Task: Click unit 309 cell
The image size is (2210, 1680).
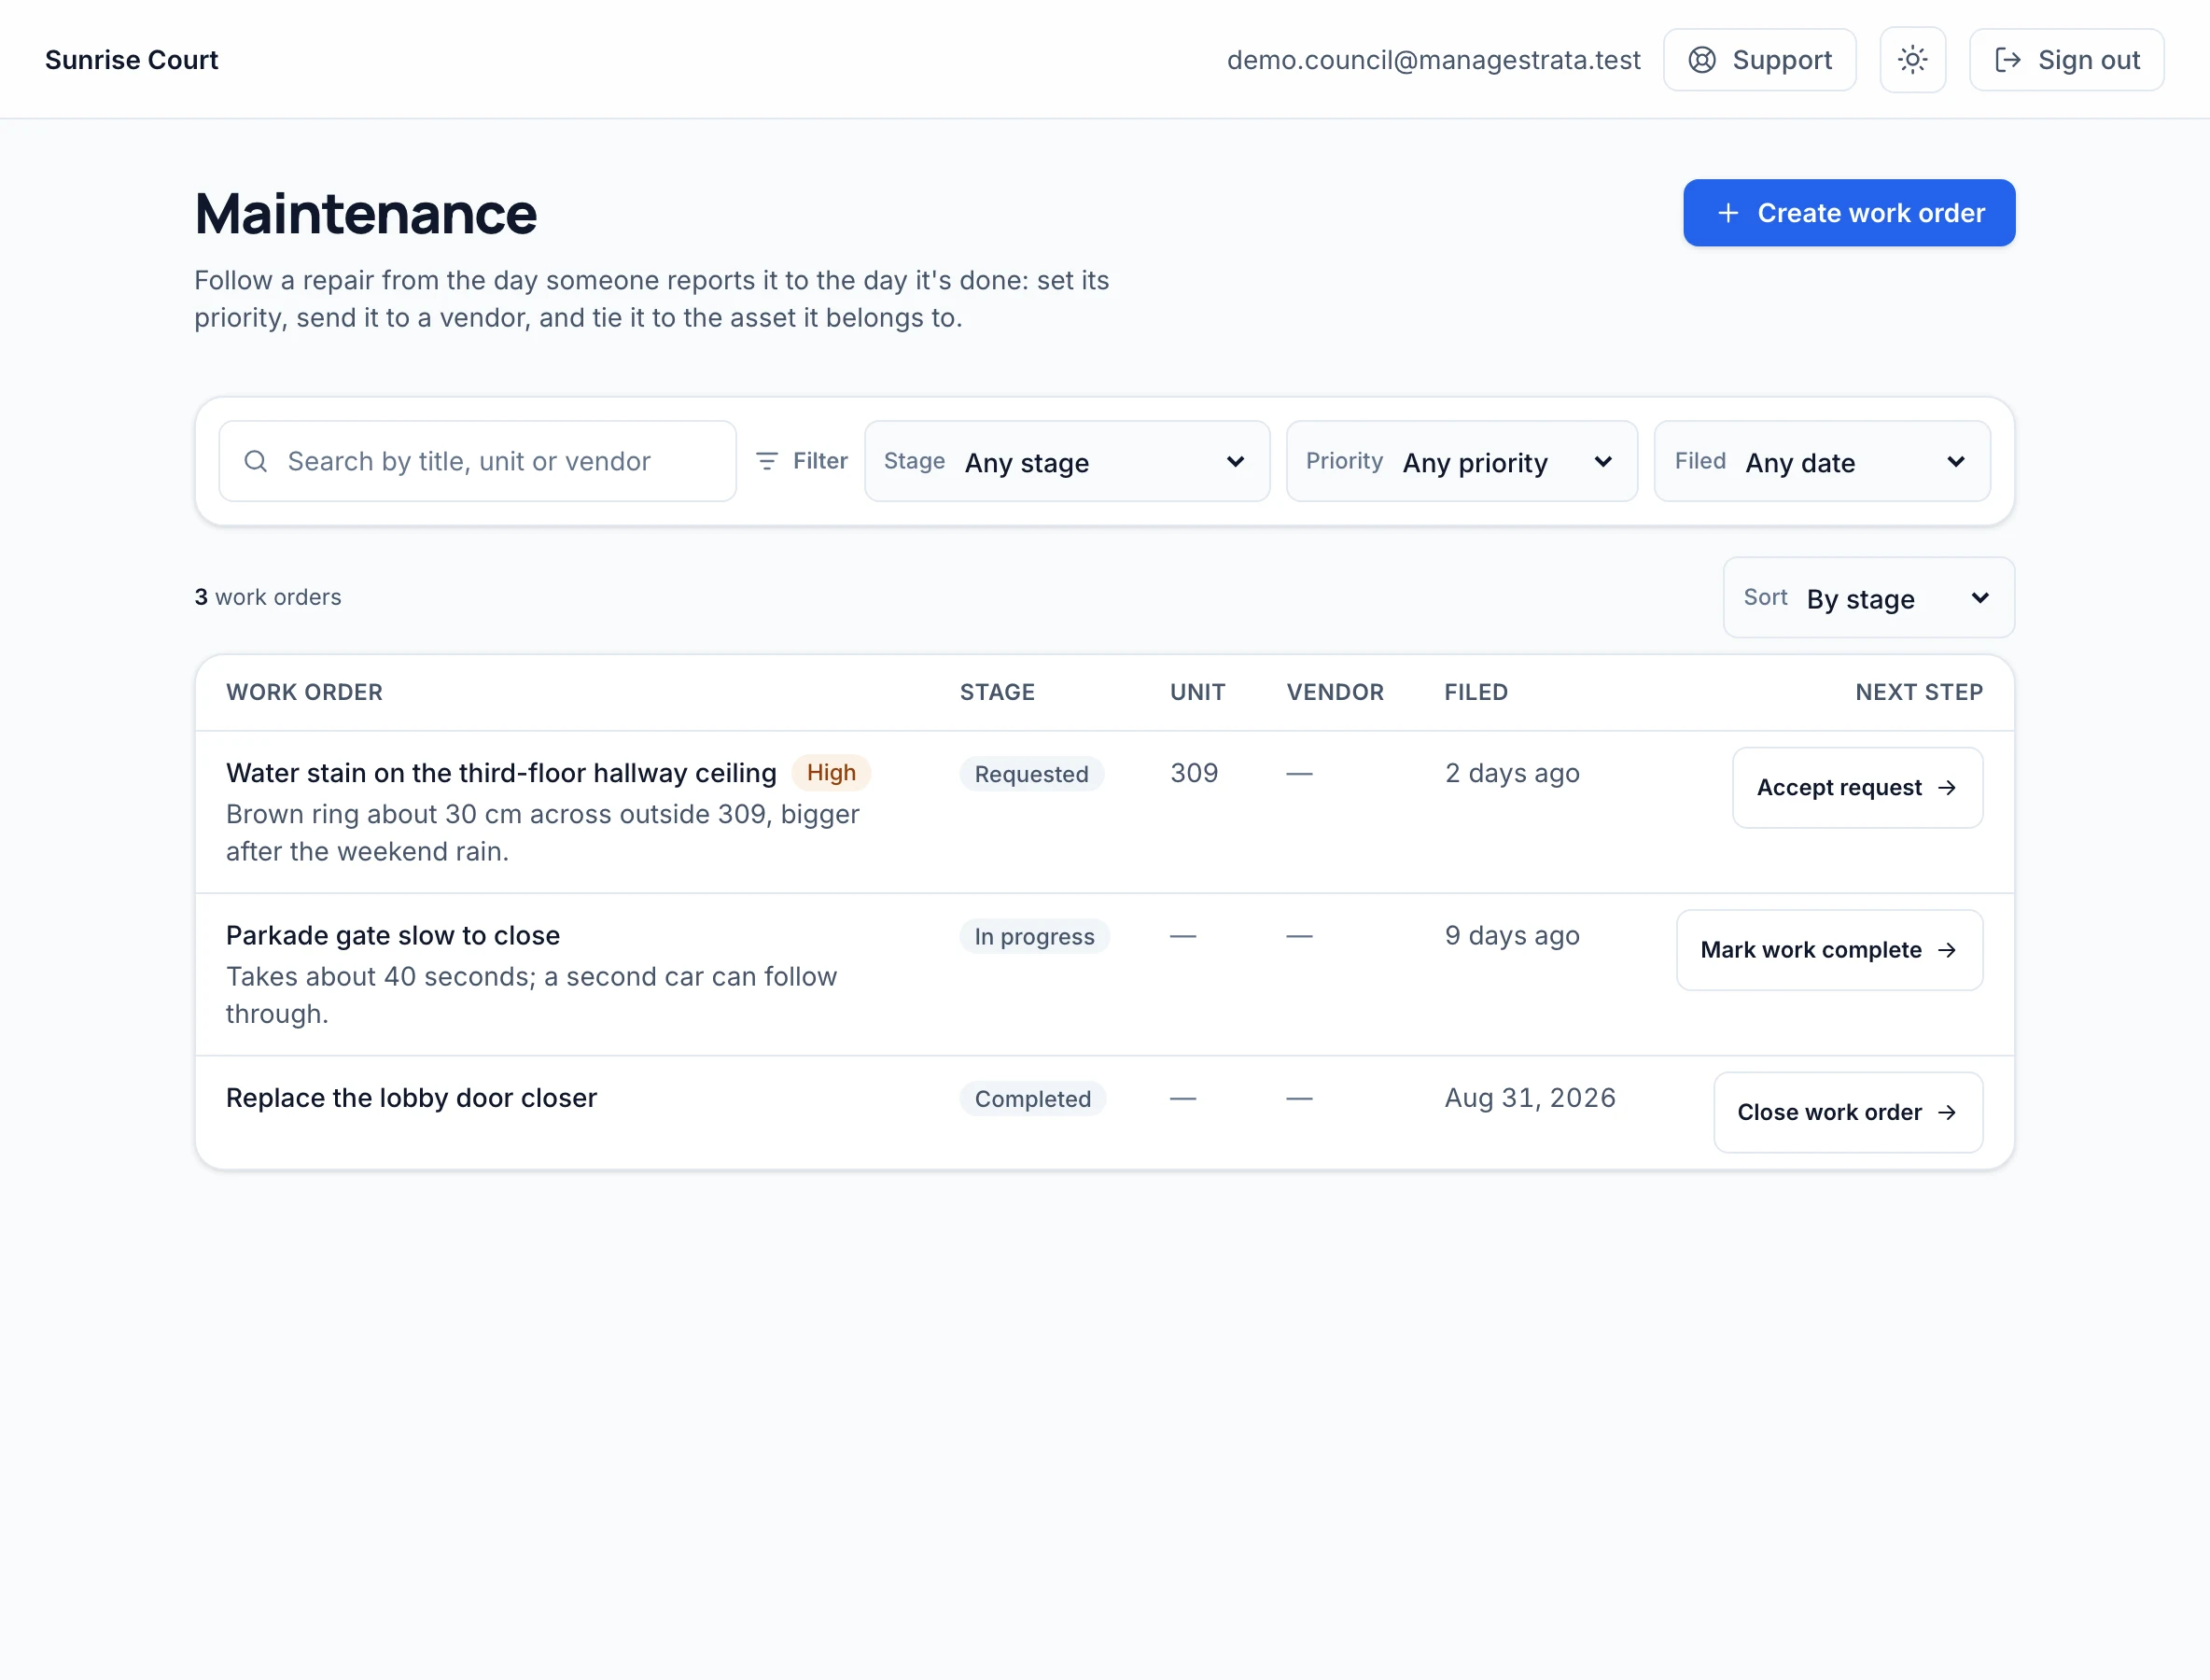Action: coord(1194,773)
